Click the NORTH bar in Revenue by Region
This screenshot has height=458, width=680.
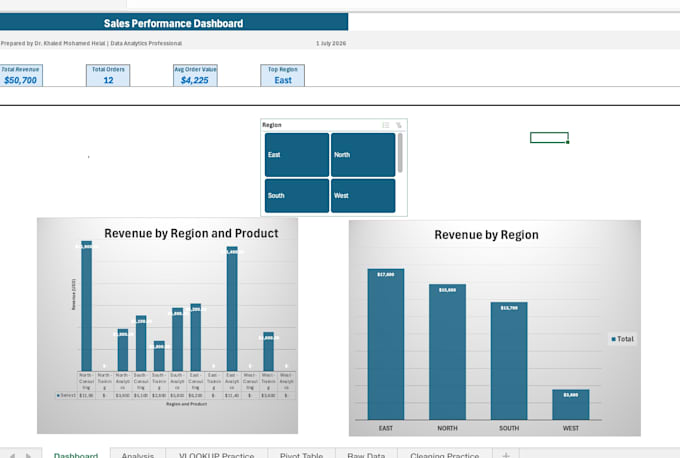point(448,352)
